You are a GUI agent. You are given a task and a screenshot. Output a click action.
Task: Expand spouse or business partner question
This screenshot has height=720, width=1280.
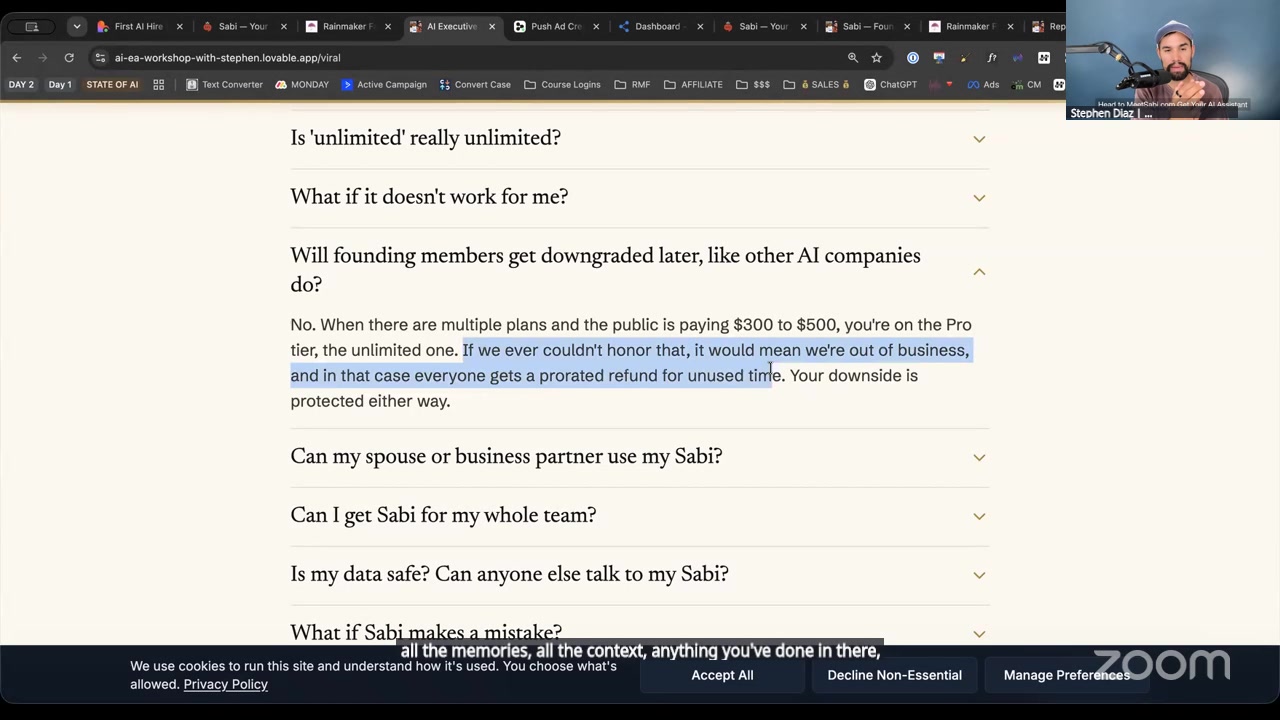[x=639, y=457]
